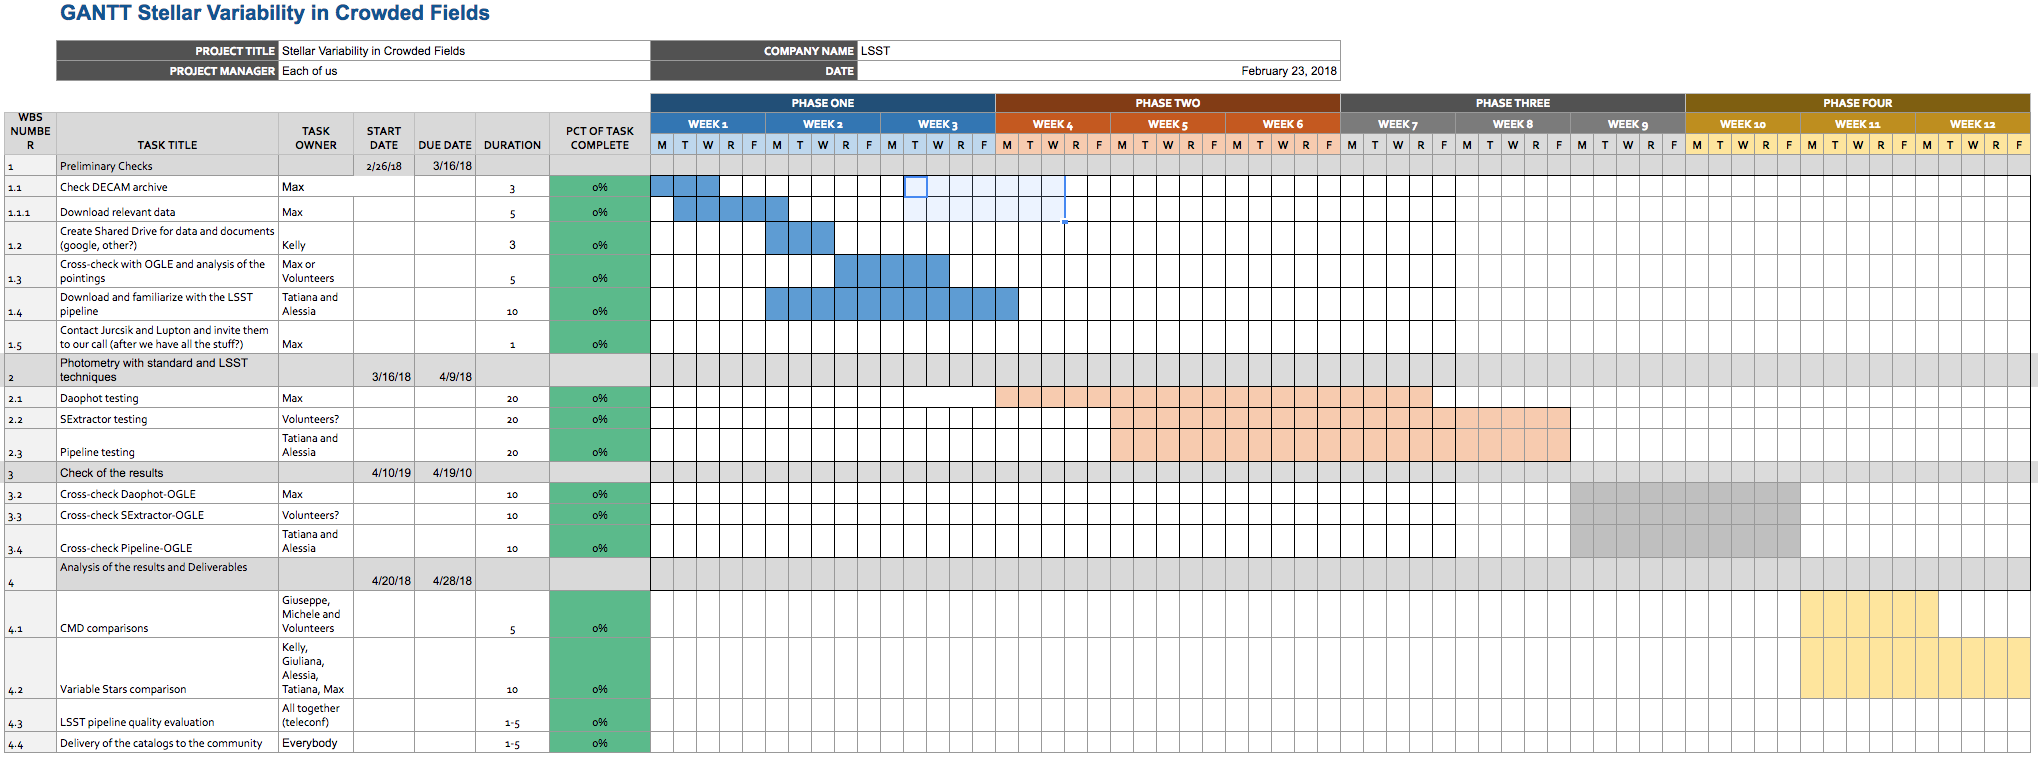Click the date cell showing February 23, 2018

pyautogui.click(x=1098, y=71)
